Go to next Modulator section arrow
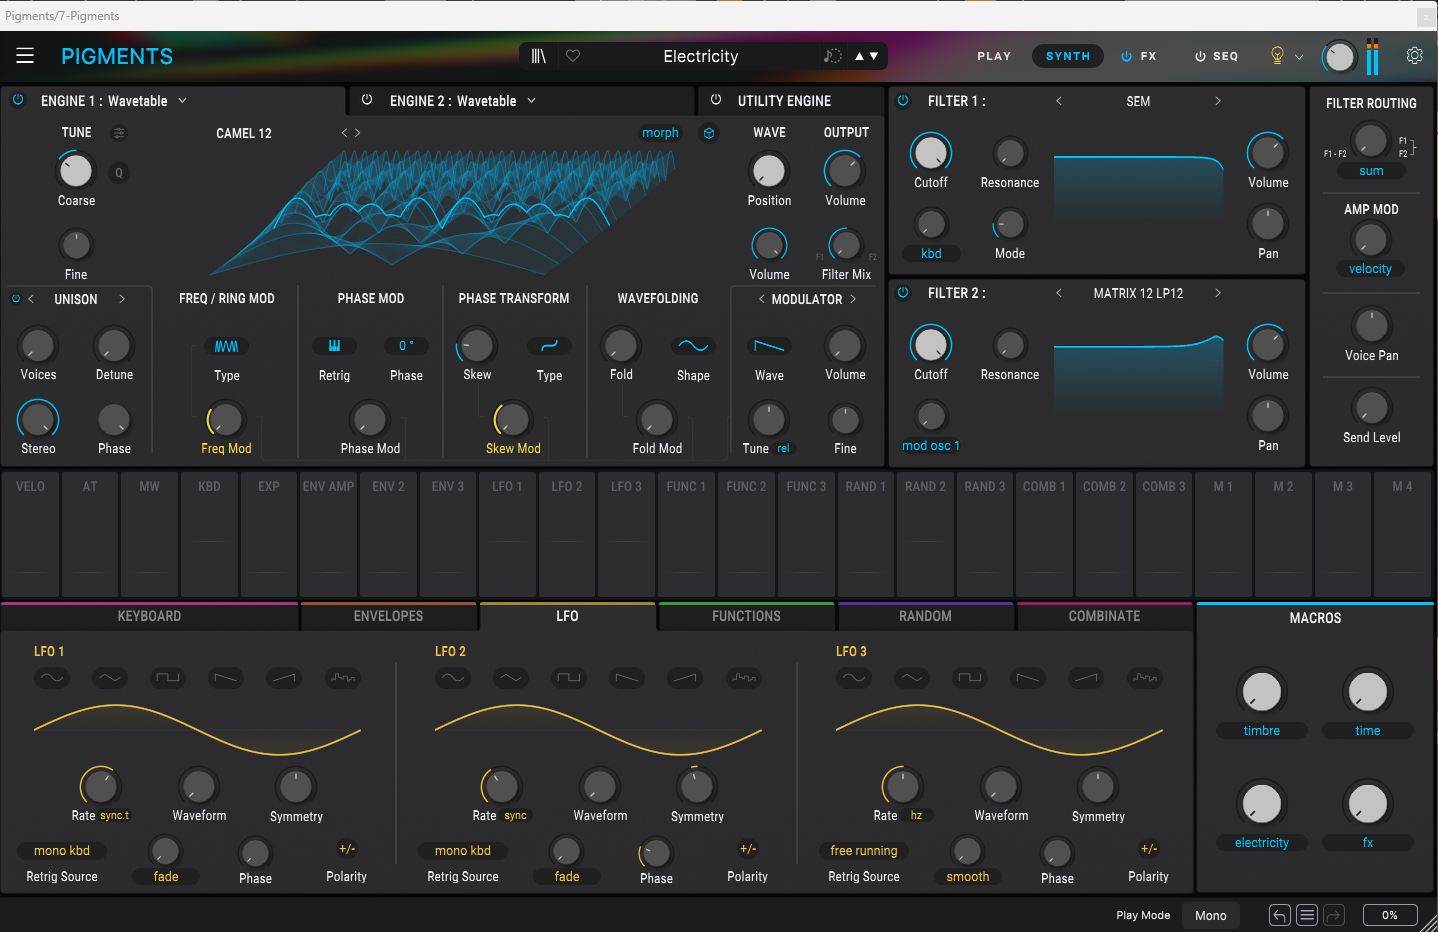The image size is (1438, 932). tap(853, 299)
